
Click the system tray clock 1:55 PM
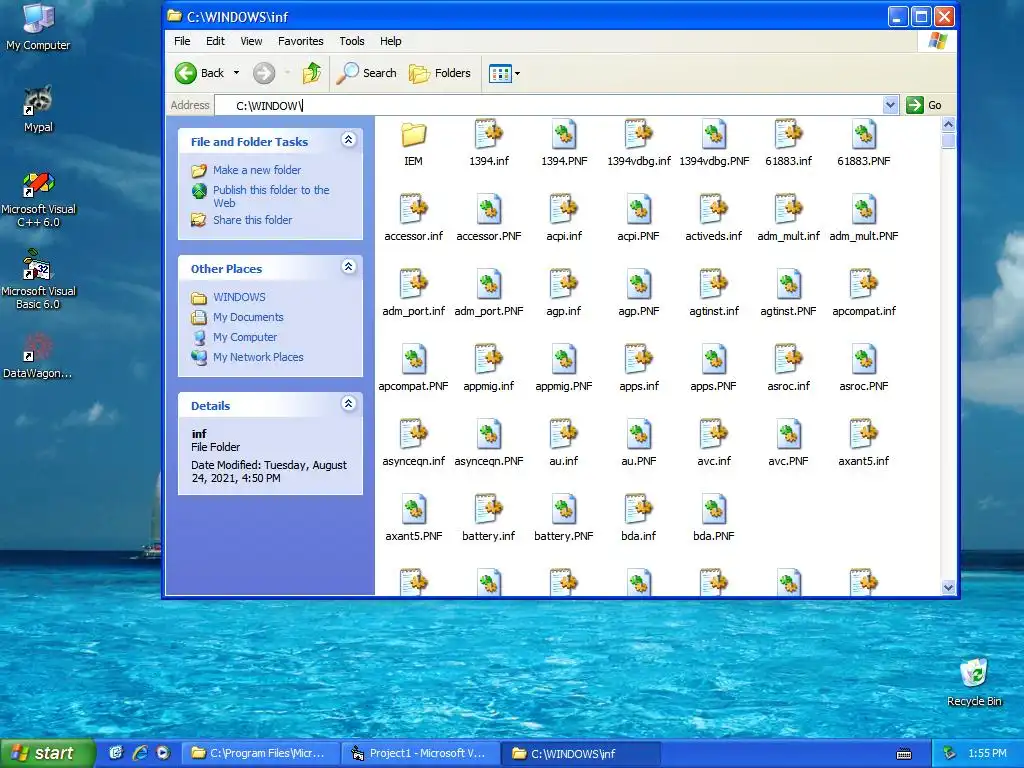pyautogui.click(x=987, y=753)
